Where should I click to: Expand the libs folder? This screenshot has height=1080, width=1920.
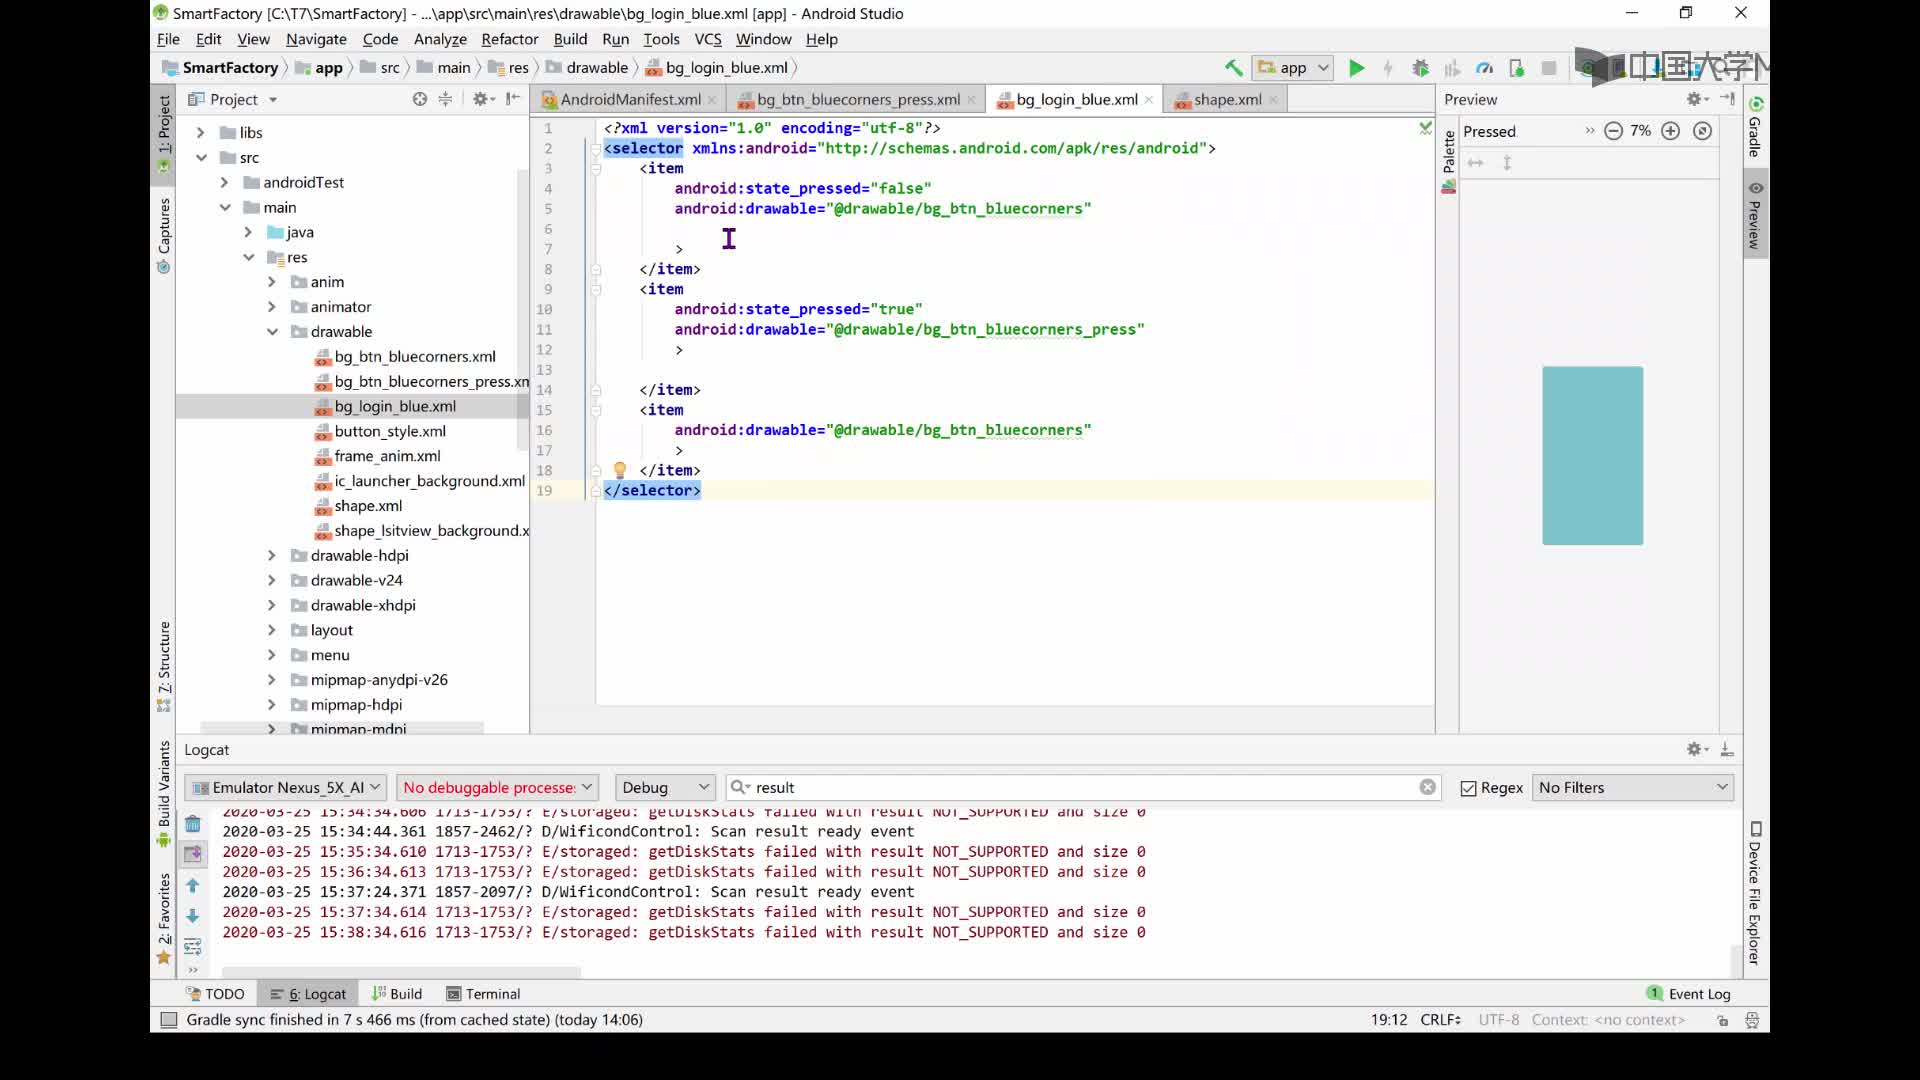pos(200,133)
